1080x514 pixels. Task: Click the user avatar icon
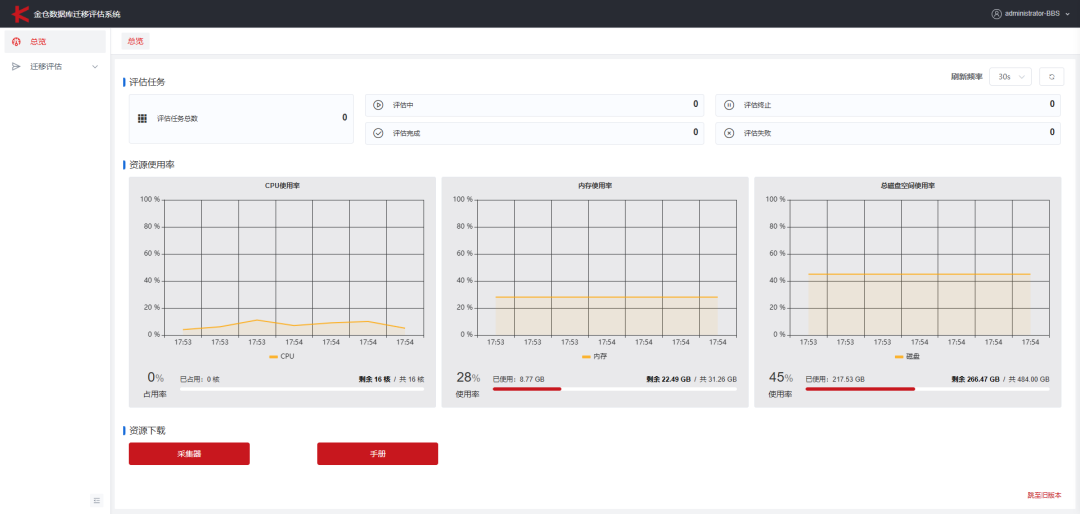tap(996, 14)
